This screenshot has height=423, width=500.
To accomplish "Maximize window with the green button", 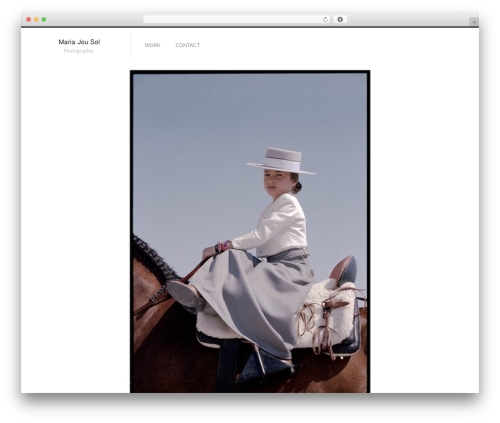I will pyautogui.click(x=44, y=19).
